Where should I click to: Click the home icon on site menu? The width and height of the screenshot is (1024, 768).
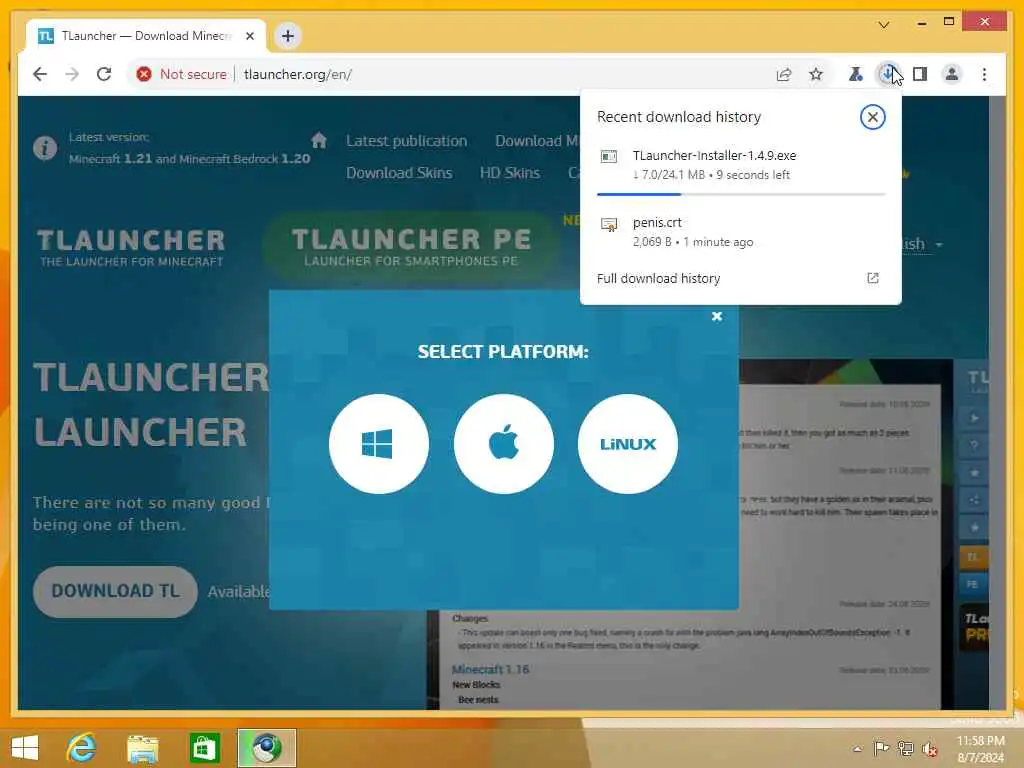[319, 140]
